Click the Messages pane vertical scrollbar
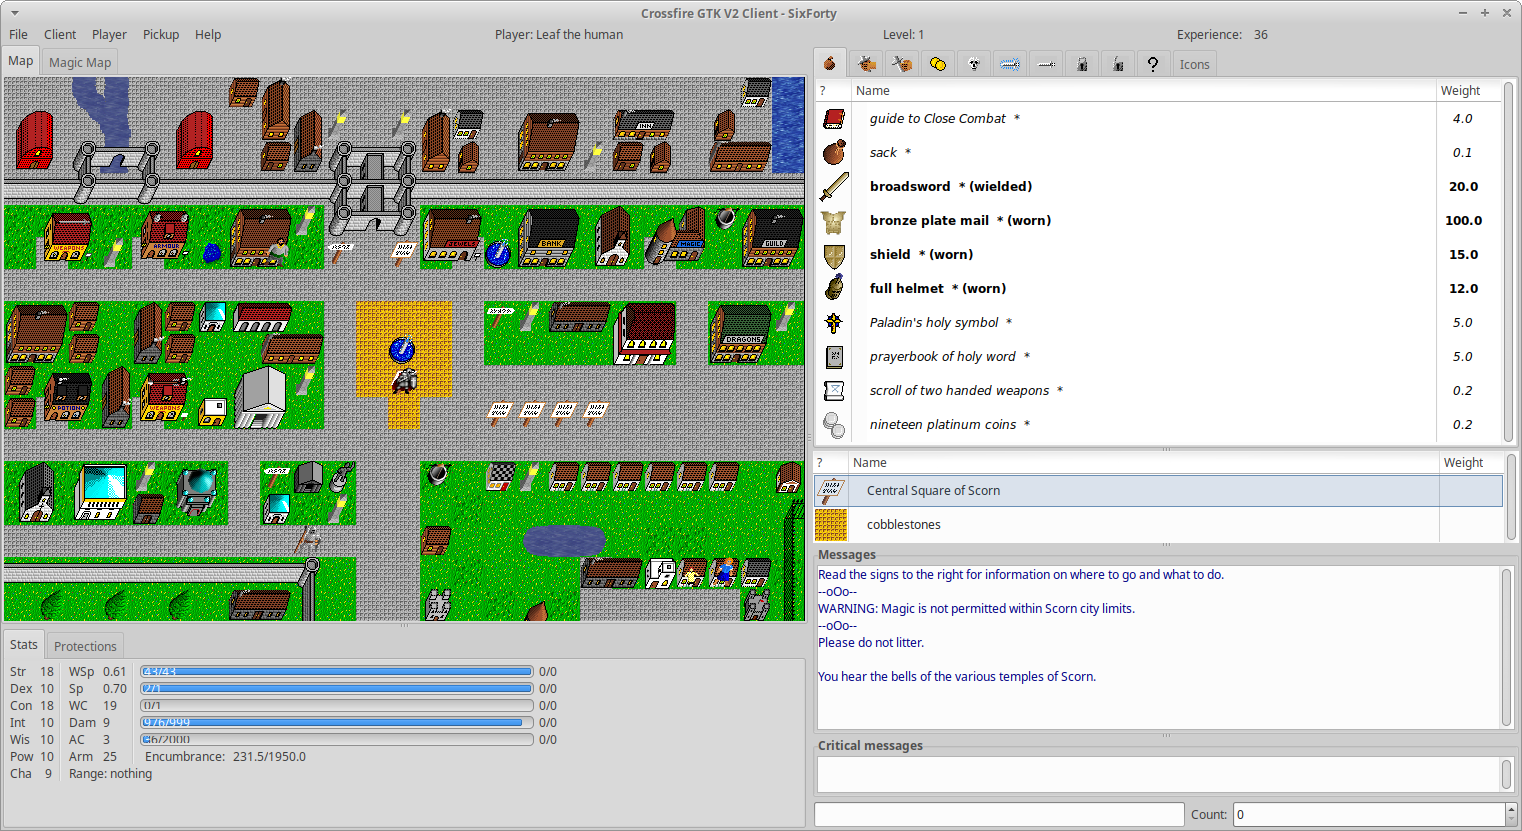The image size is (1522, 831). click(x=1507, y=647)
